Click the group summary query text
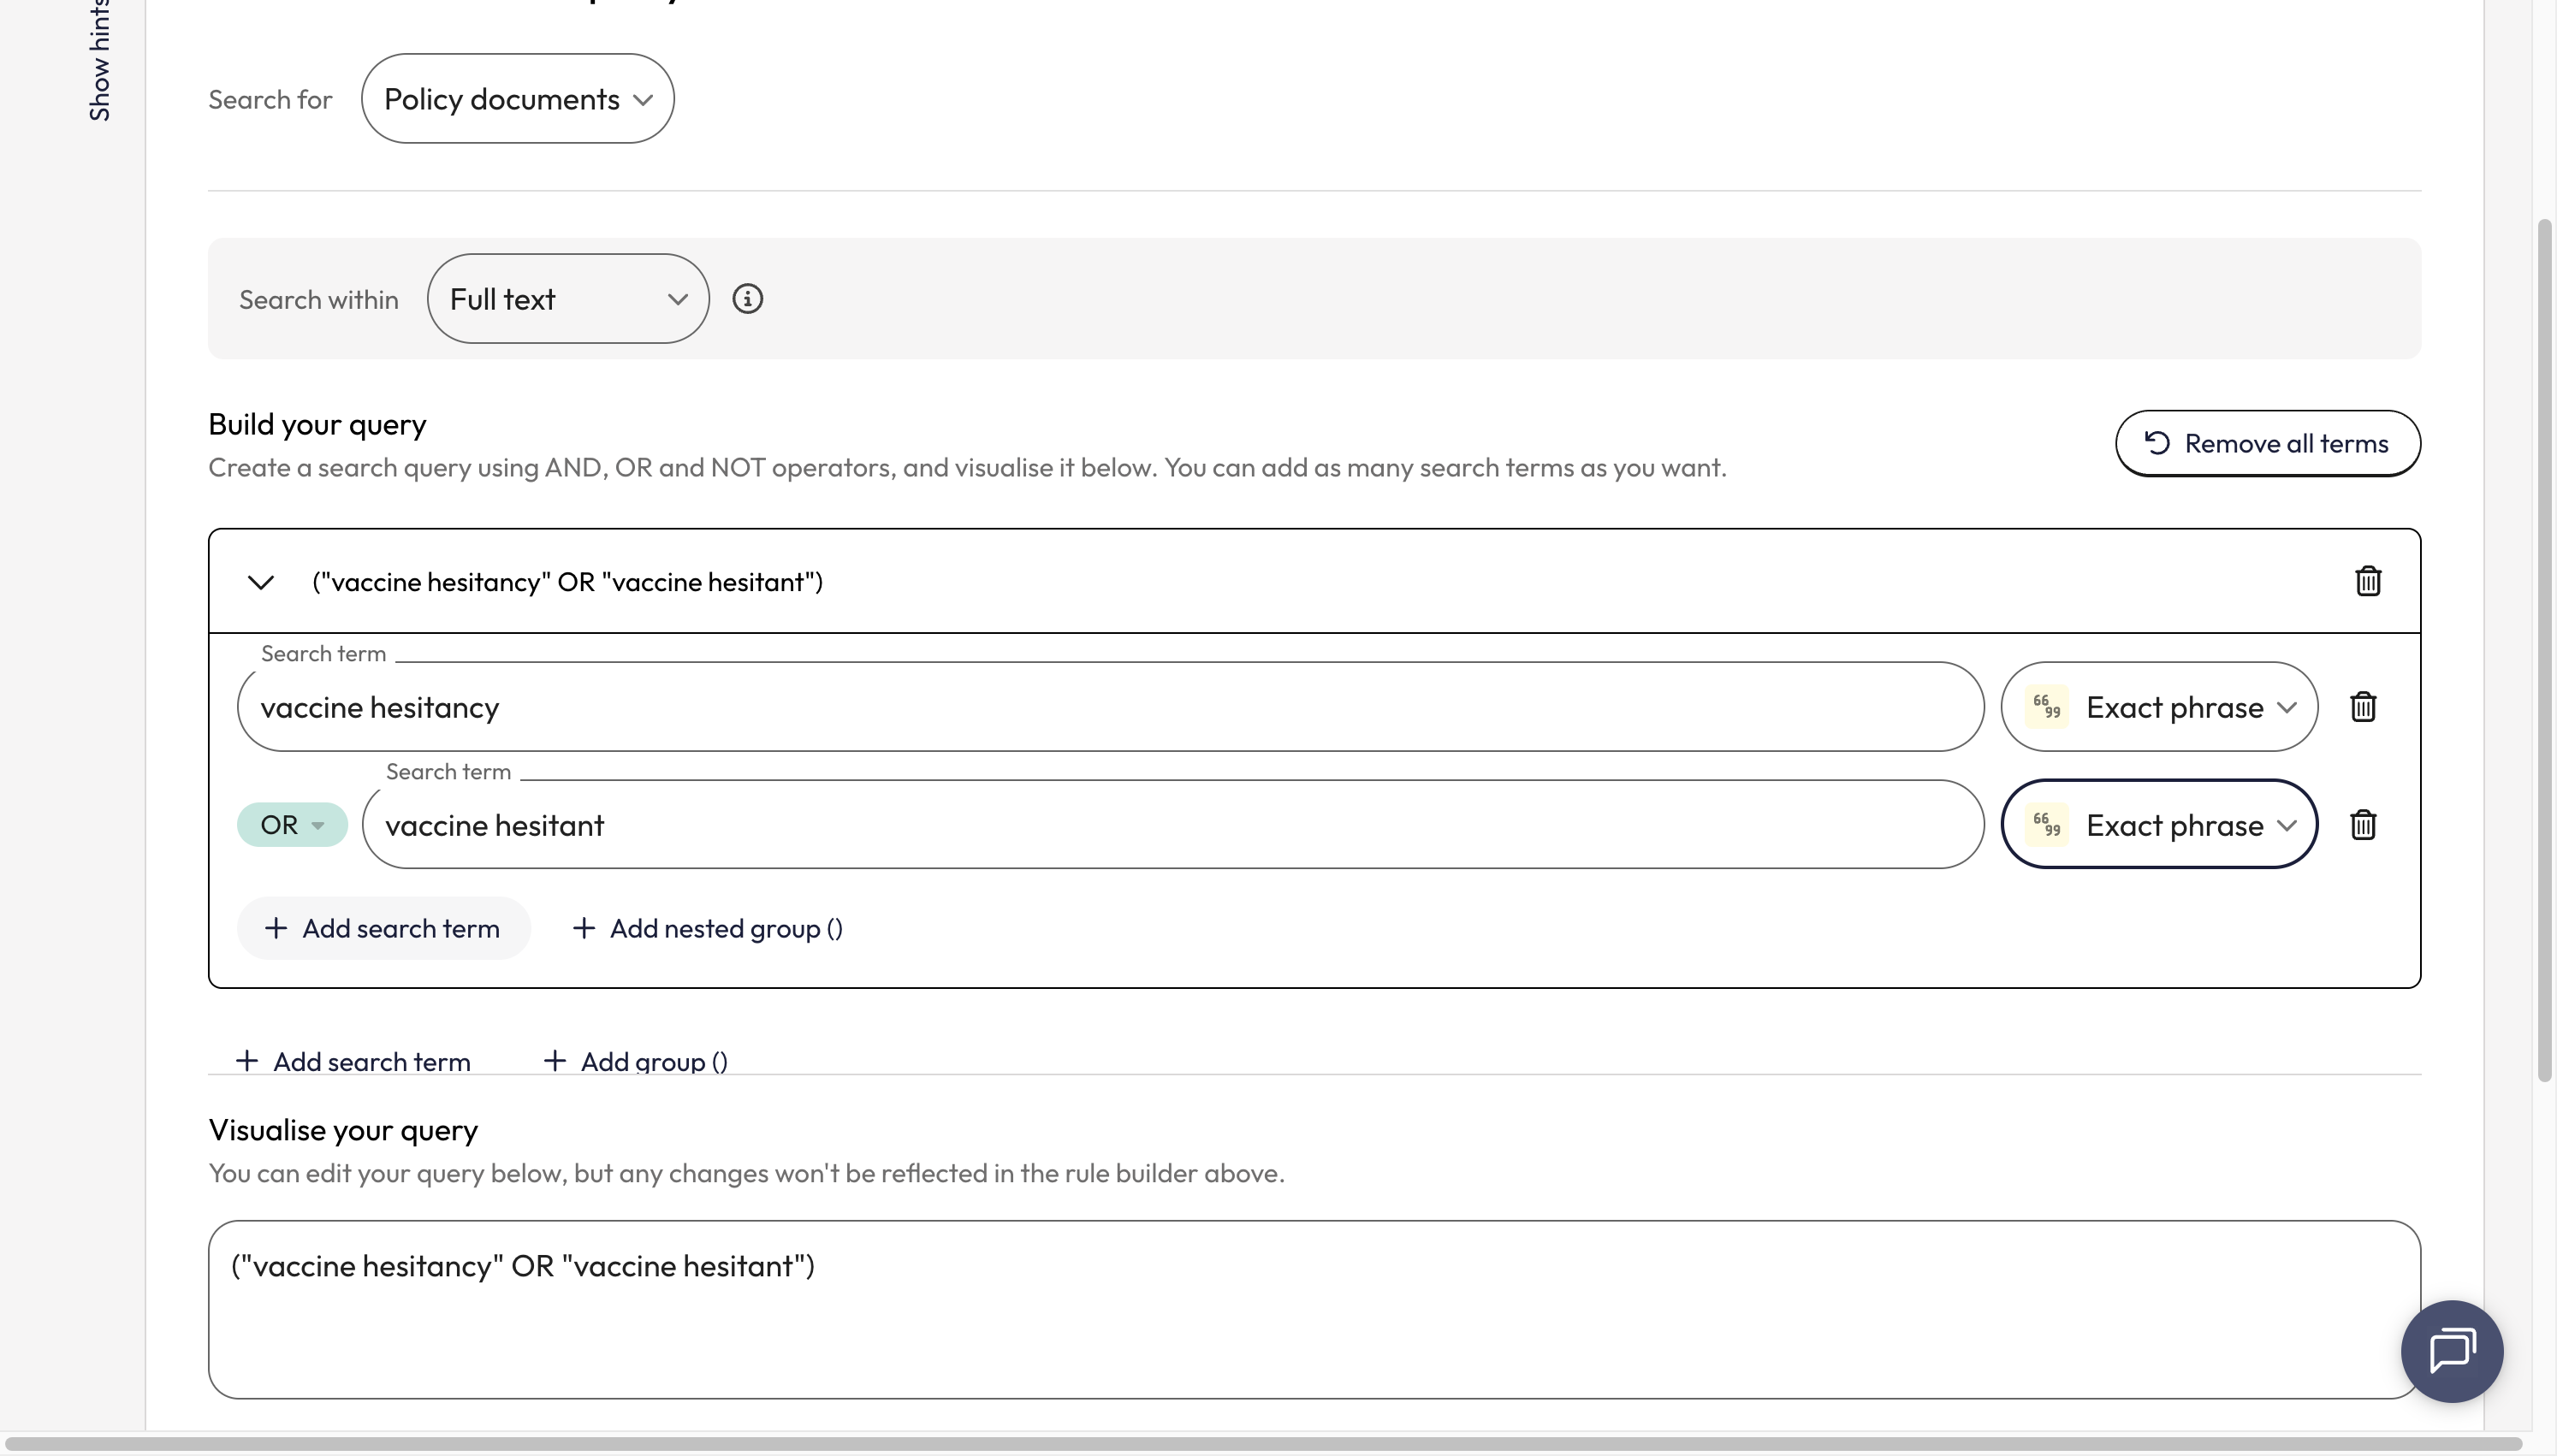The image size is (2557, 1456). [x=567, y=582]
